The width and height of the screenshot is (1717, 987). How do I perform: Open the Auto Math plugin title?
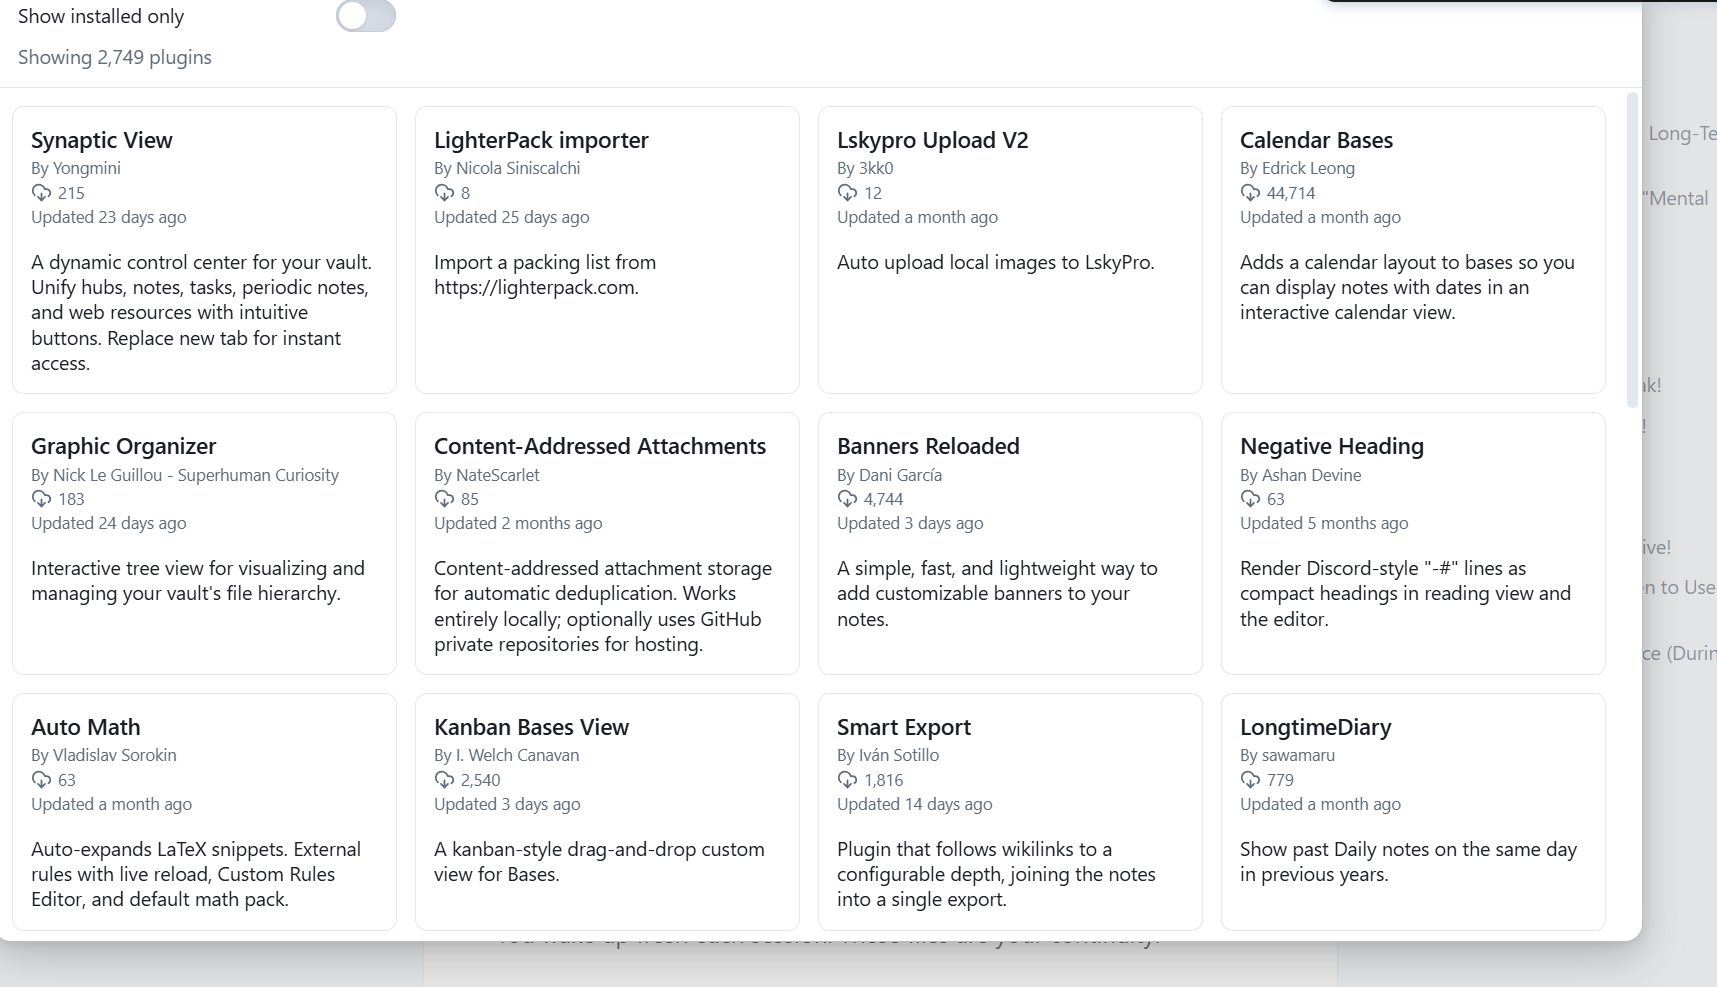click(86, 728)
